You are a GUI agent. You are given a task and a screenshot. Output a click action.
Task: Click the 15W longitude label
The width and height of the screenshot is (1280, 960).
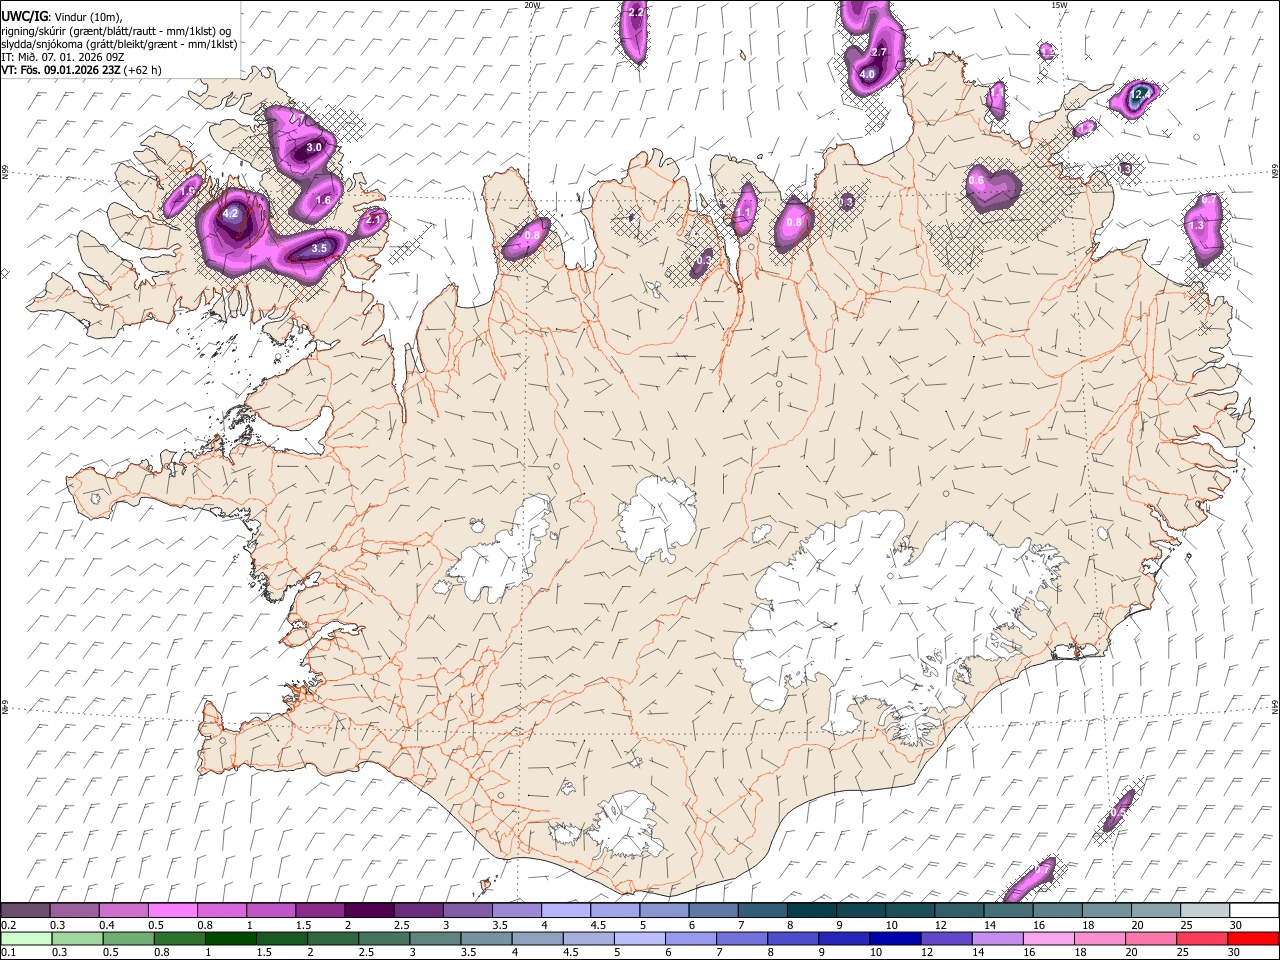point(1058,5)
